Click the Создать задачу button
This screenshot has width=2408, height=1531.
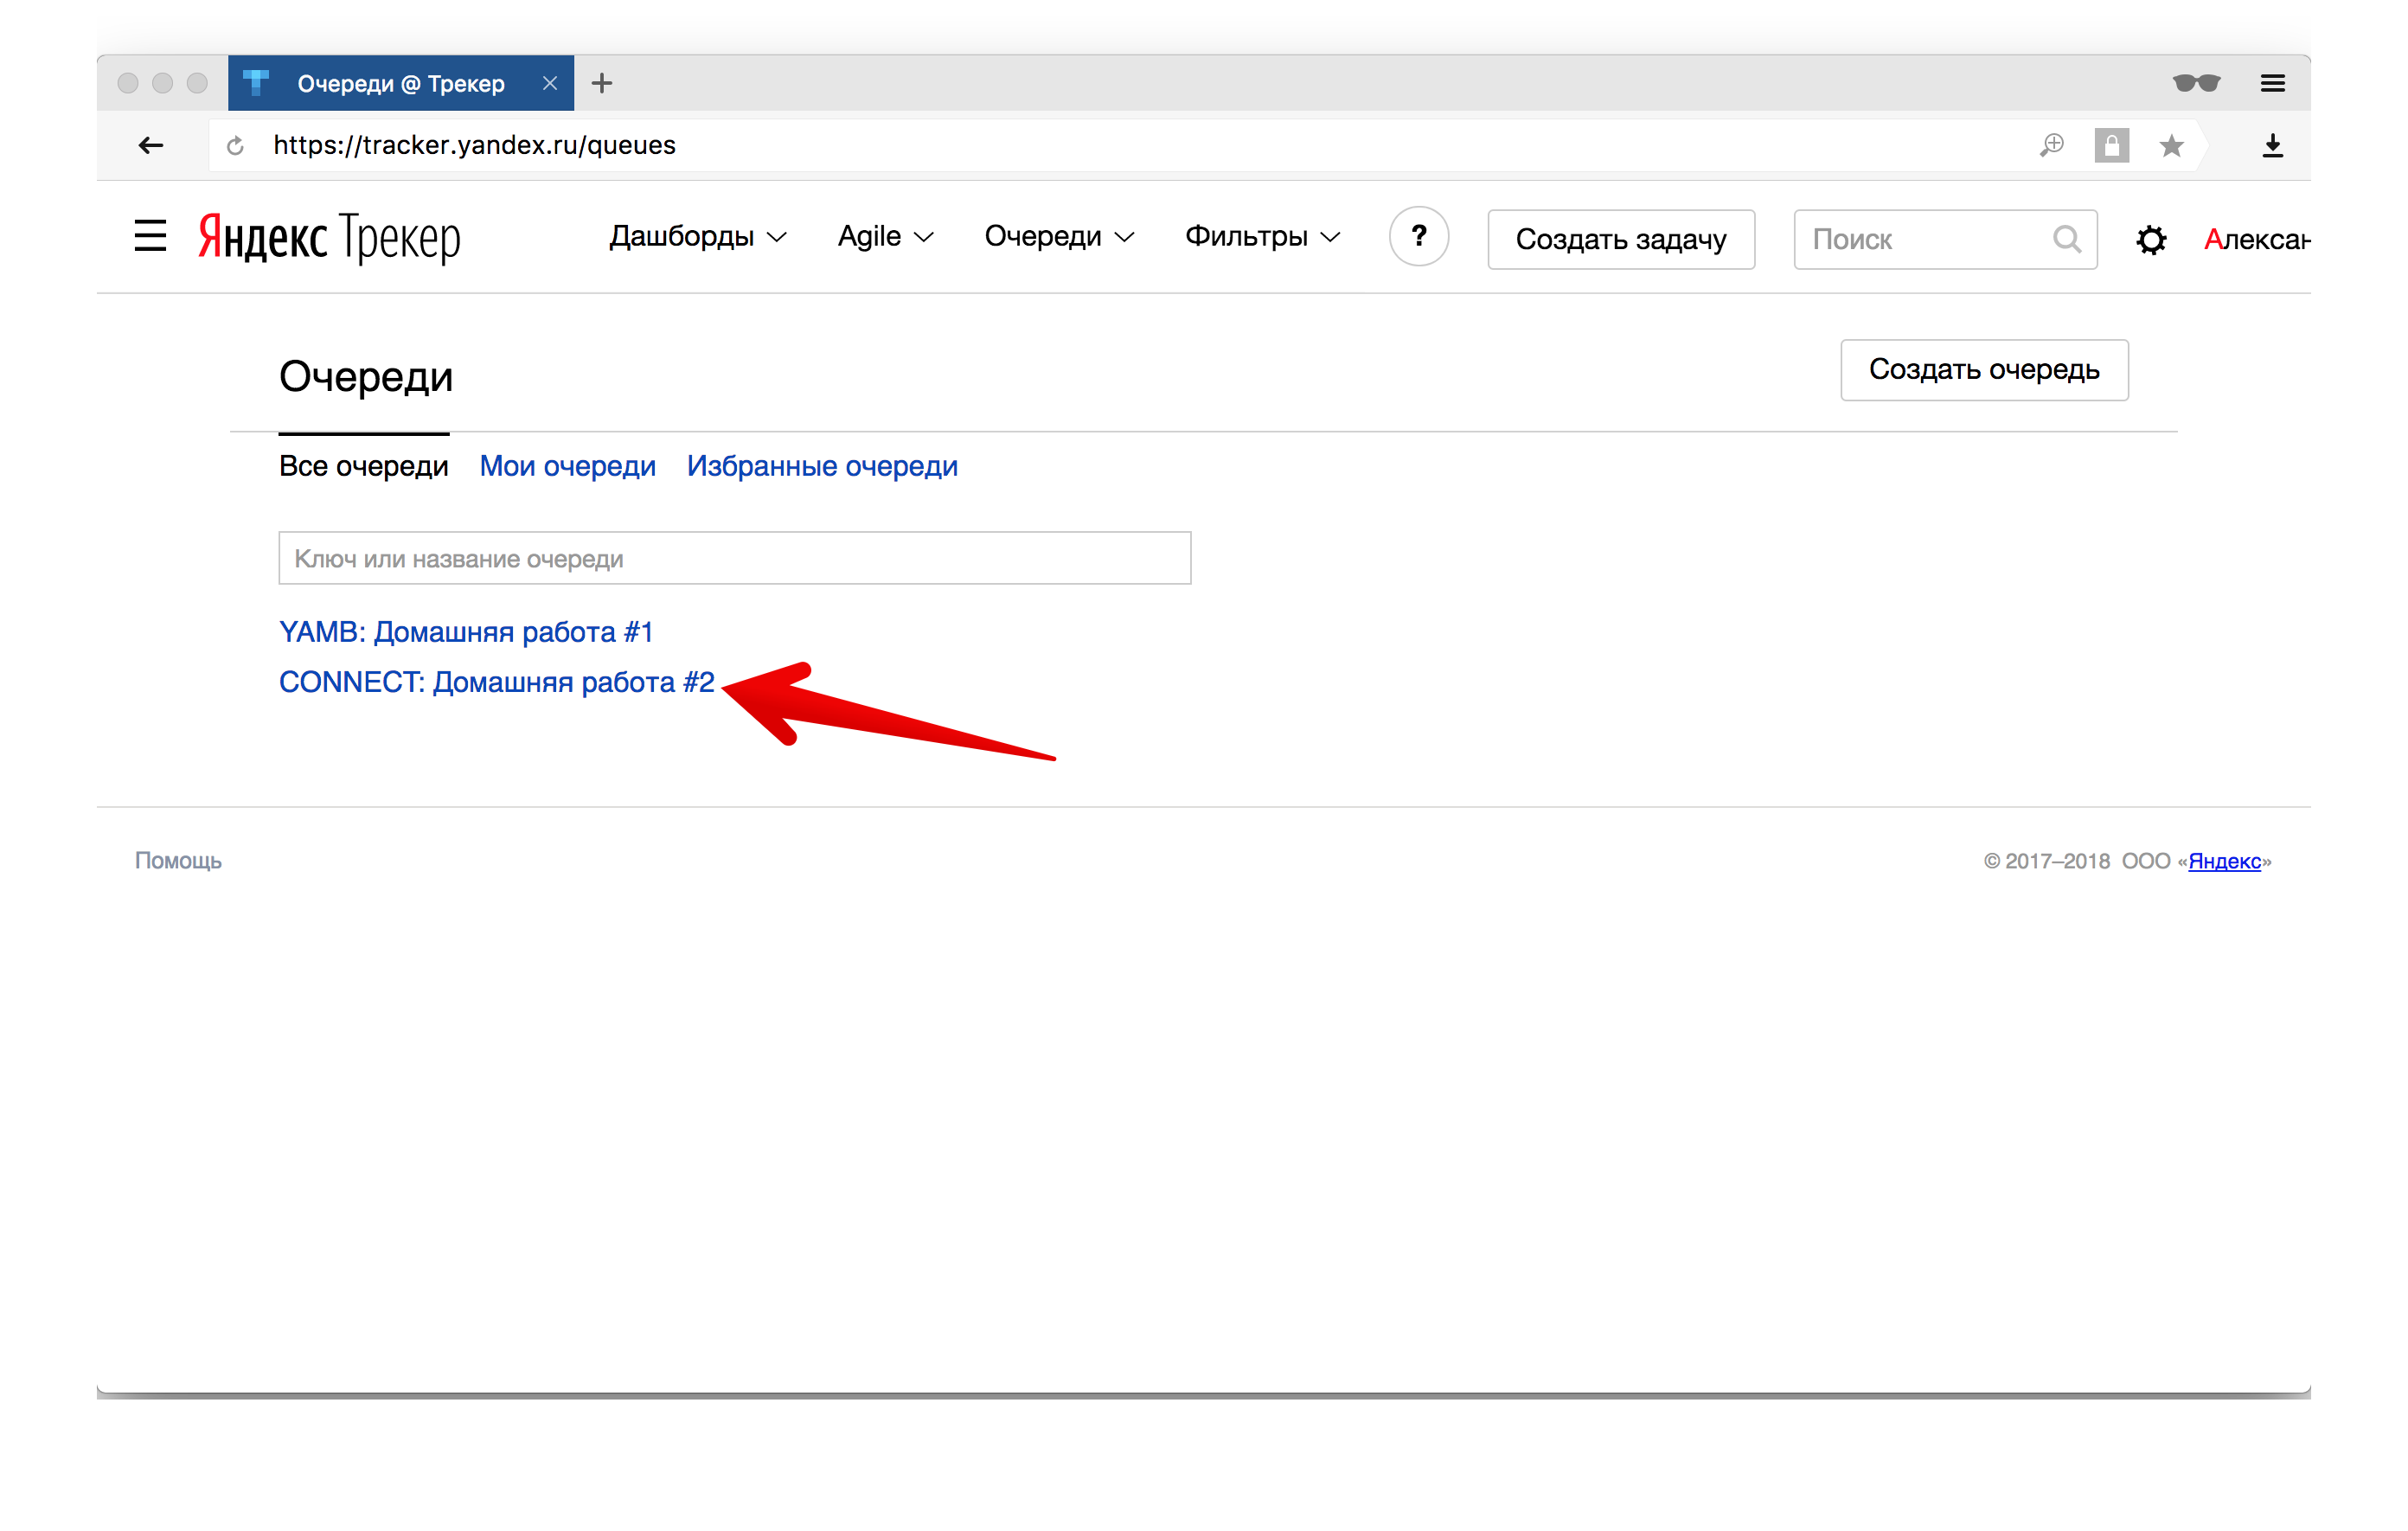point(1620,239)
